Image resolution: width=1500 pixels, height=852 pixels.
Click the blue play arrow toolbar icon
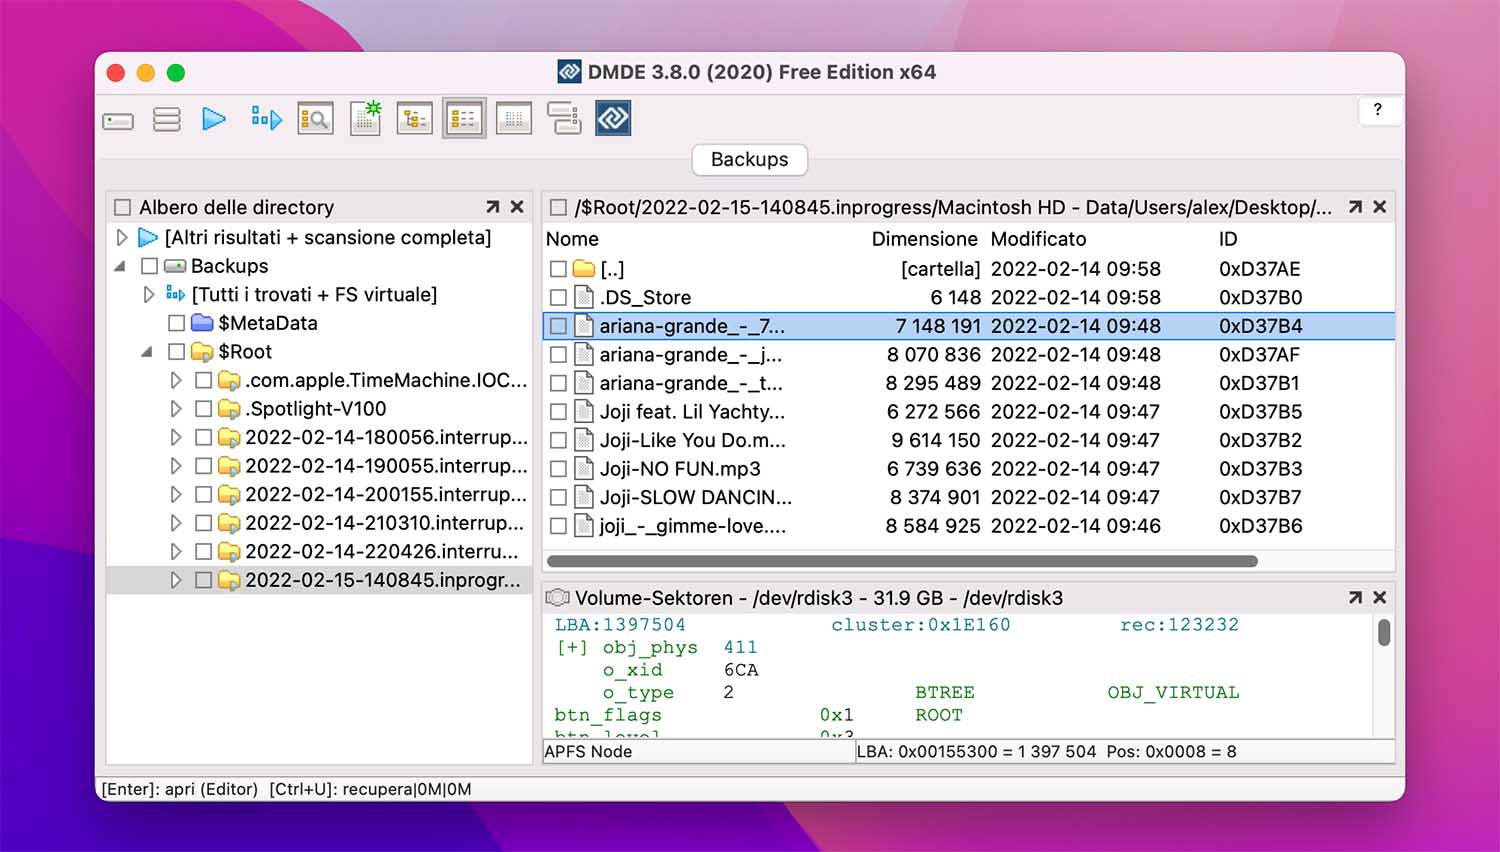click(214, 119)
